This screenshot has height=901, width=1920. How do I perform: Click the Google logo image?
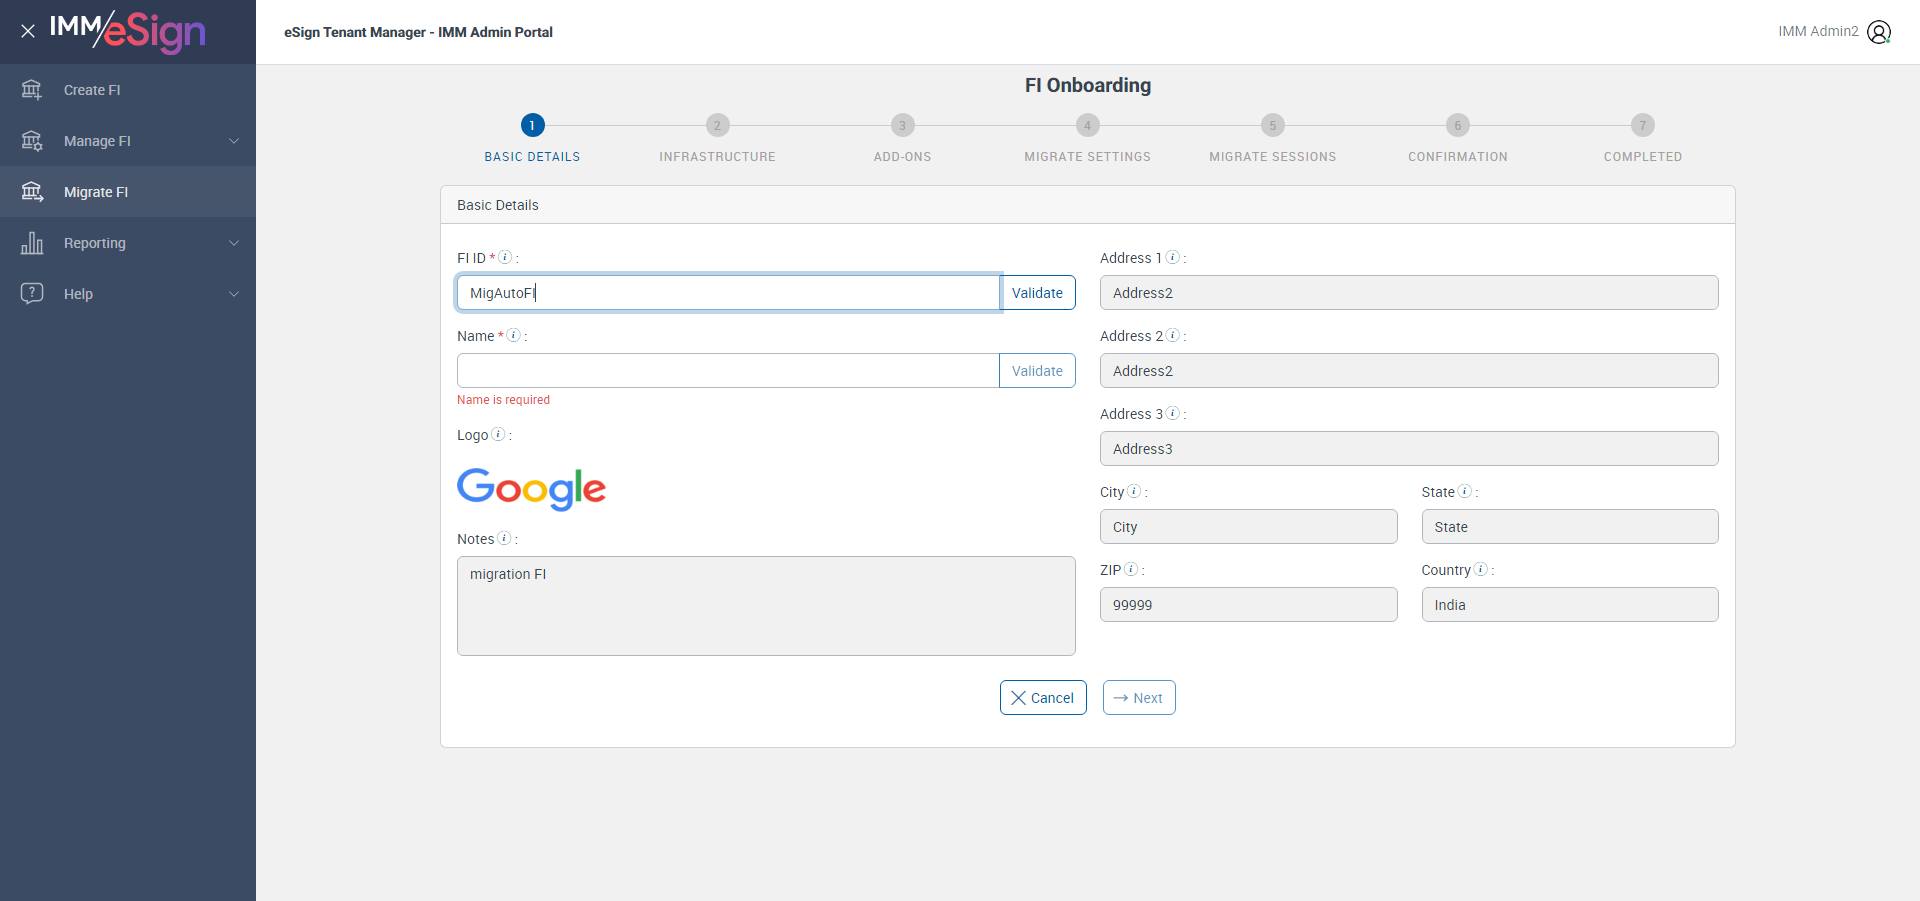click(x=531, y=489)
